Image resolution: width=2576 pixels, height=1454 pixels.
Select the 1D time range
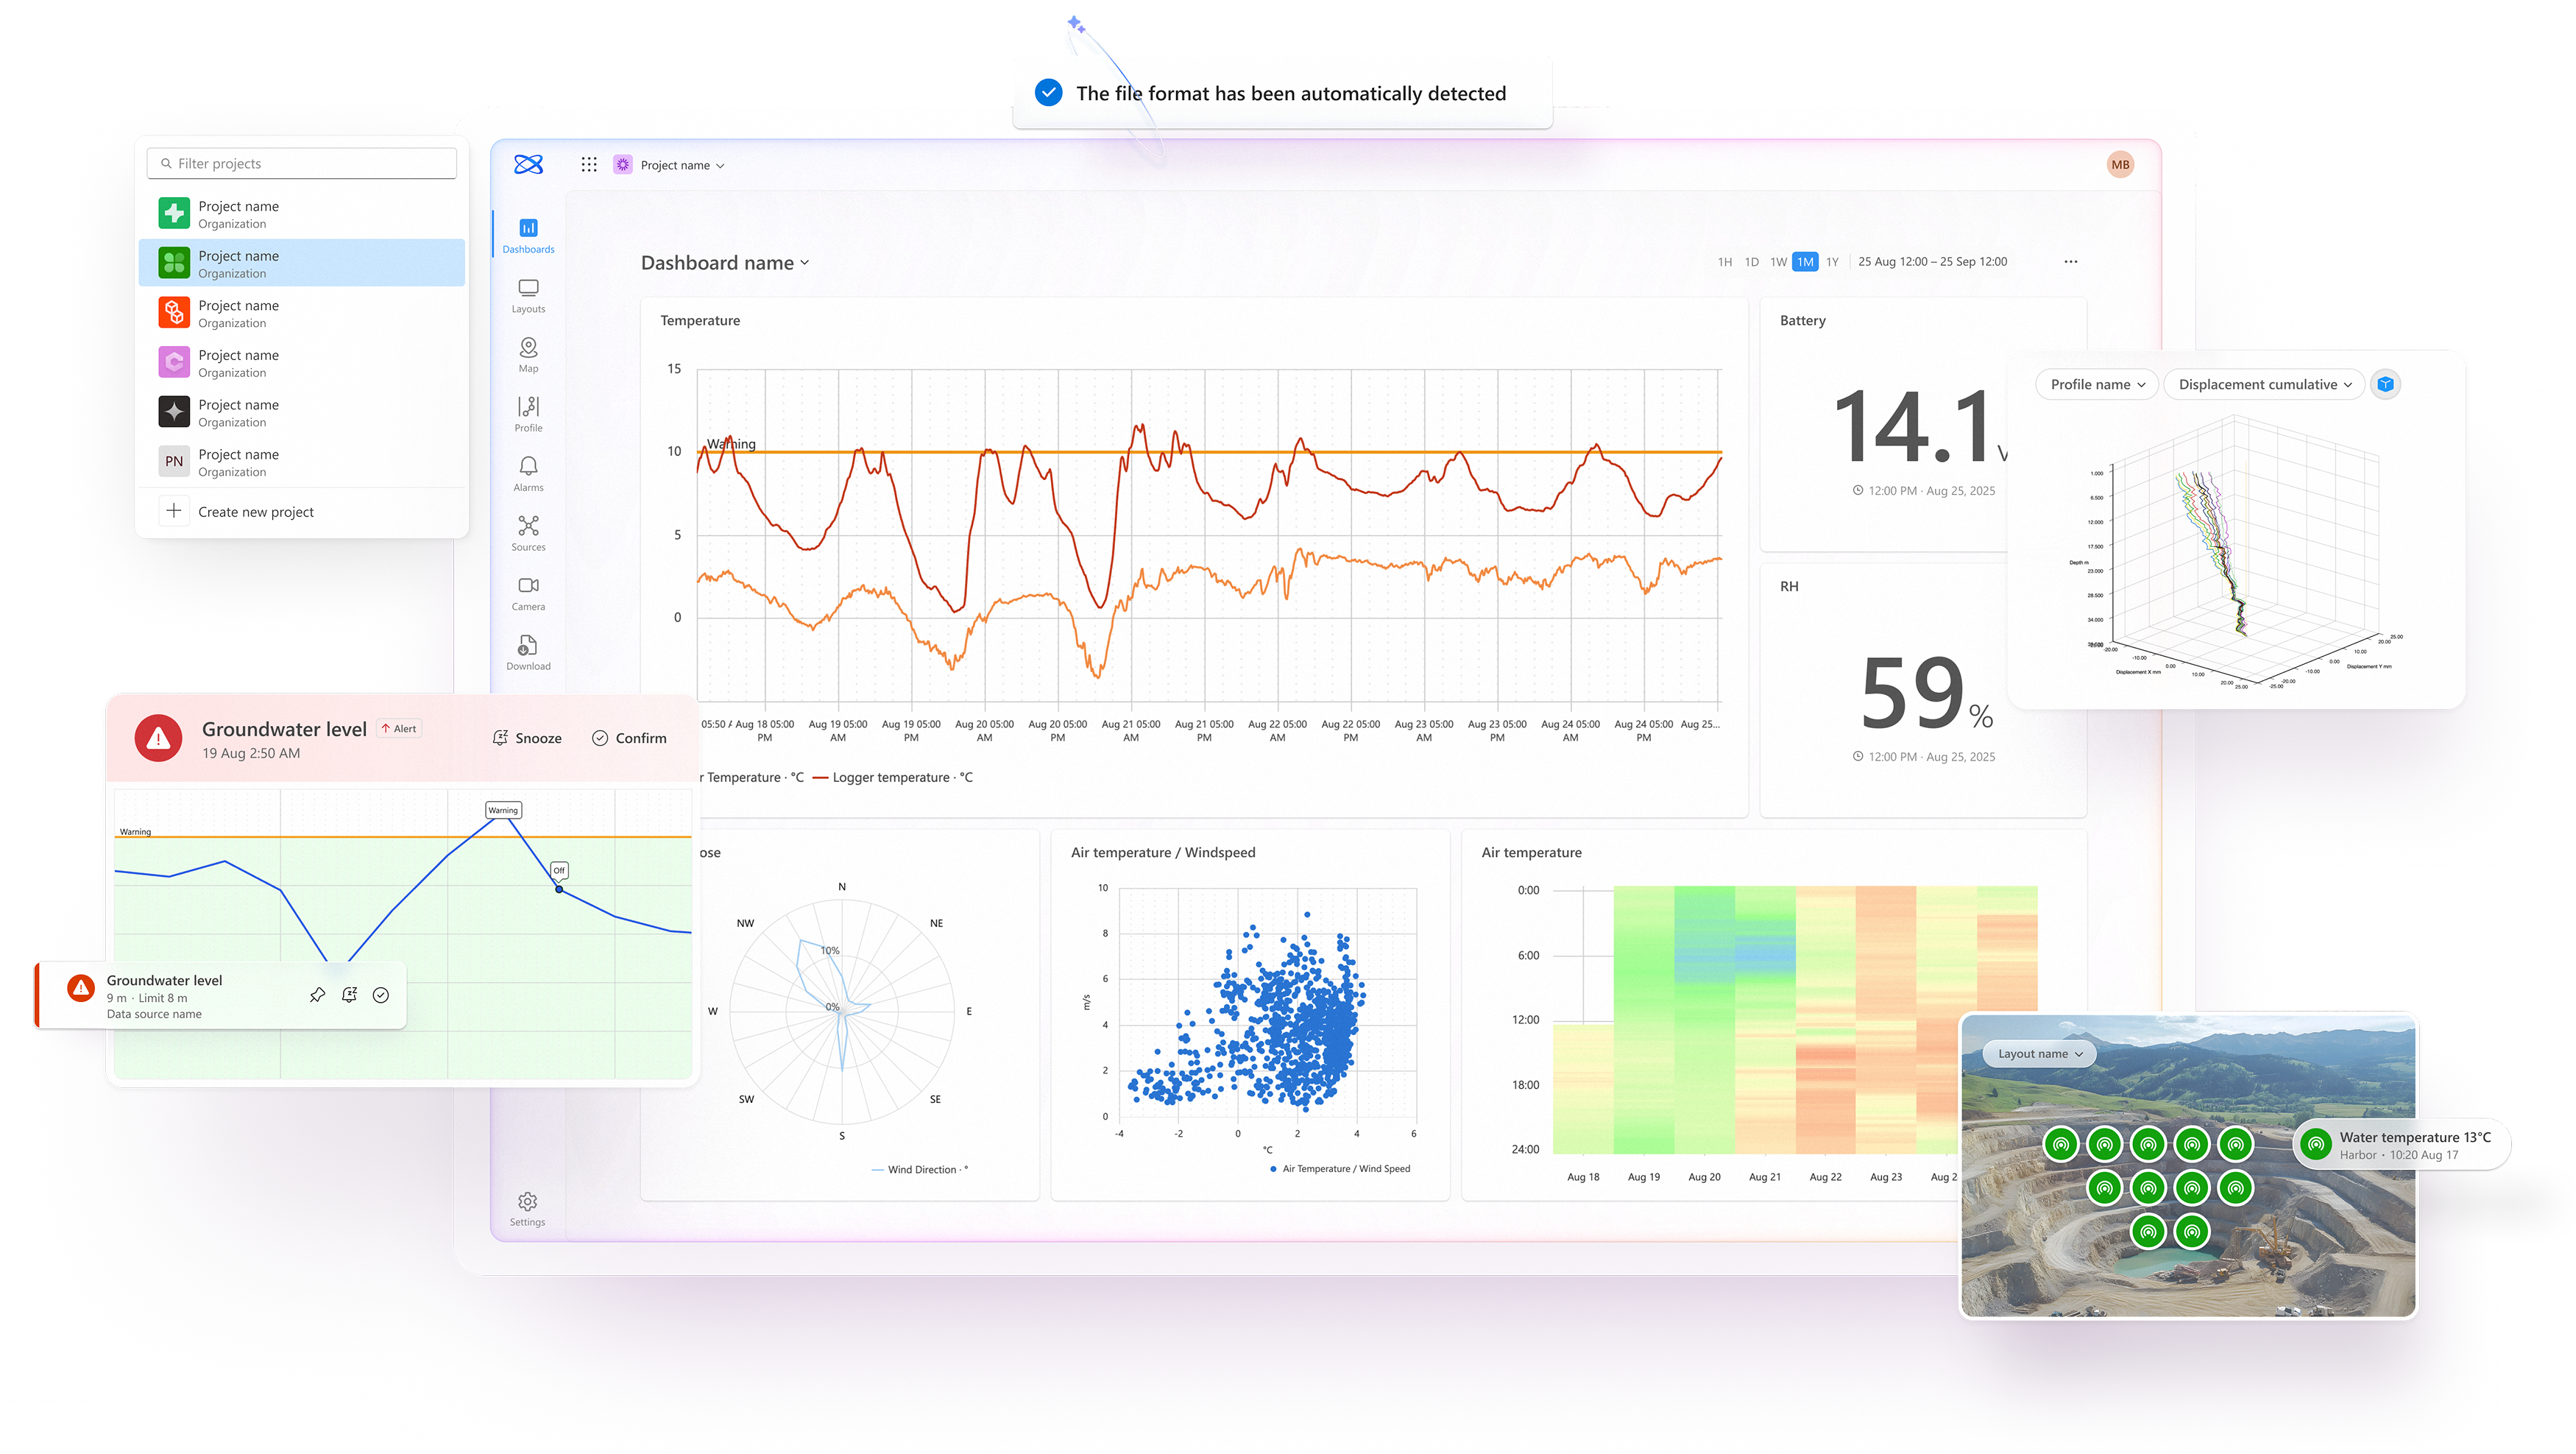(x=1751, y=262)
